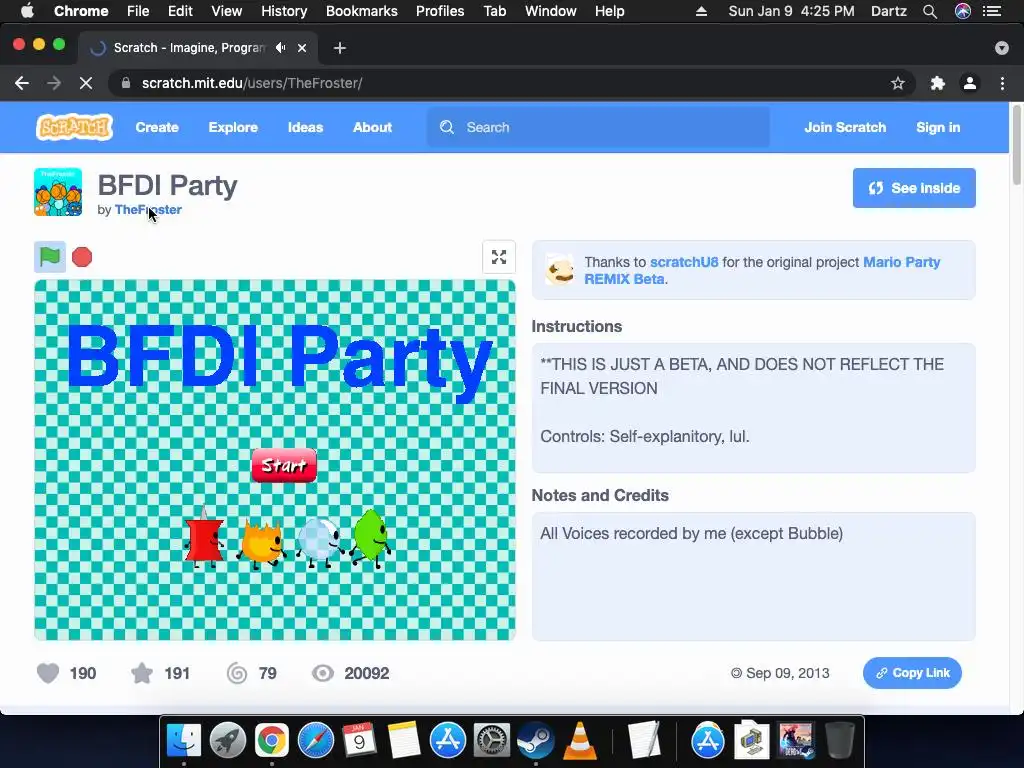1024x768 pixels.
Task: Open the scratchU8 user link
Action: point(684,262)
